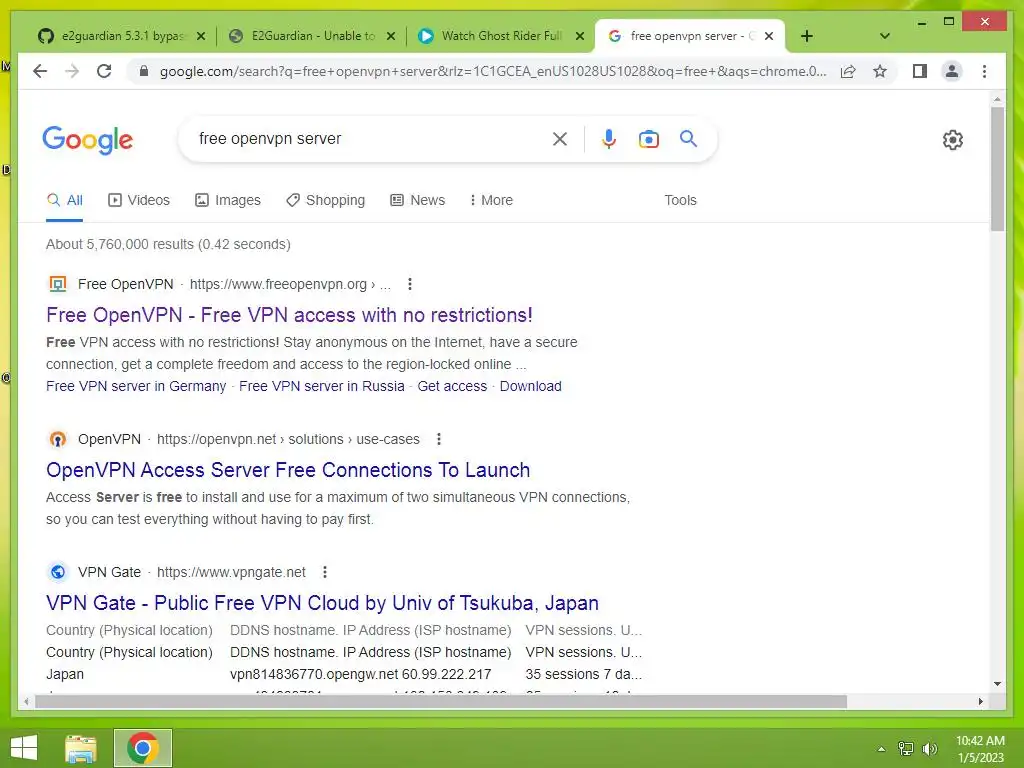Click the browser forward arrow

coord(72,71)
